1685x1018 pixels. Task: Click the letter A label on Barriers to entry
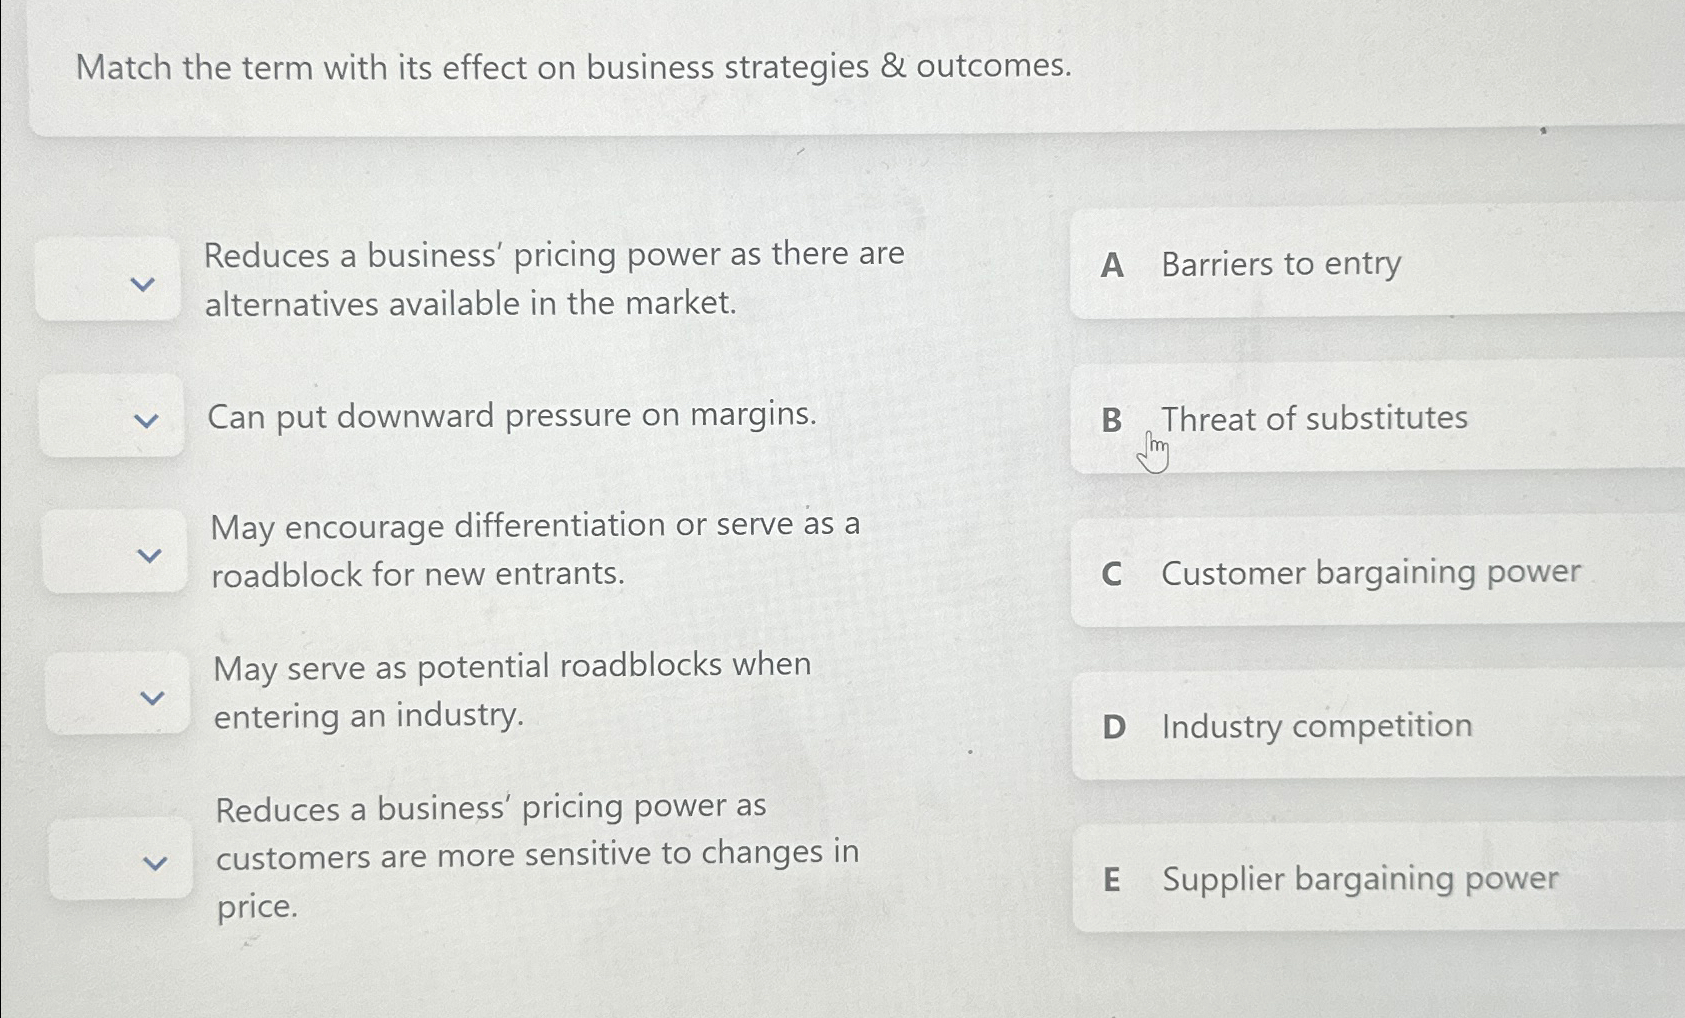tap(1111, 264)
